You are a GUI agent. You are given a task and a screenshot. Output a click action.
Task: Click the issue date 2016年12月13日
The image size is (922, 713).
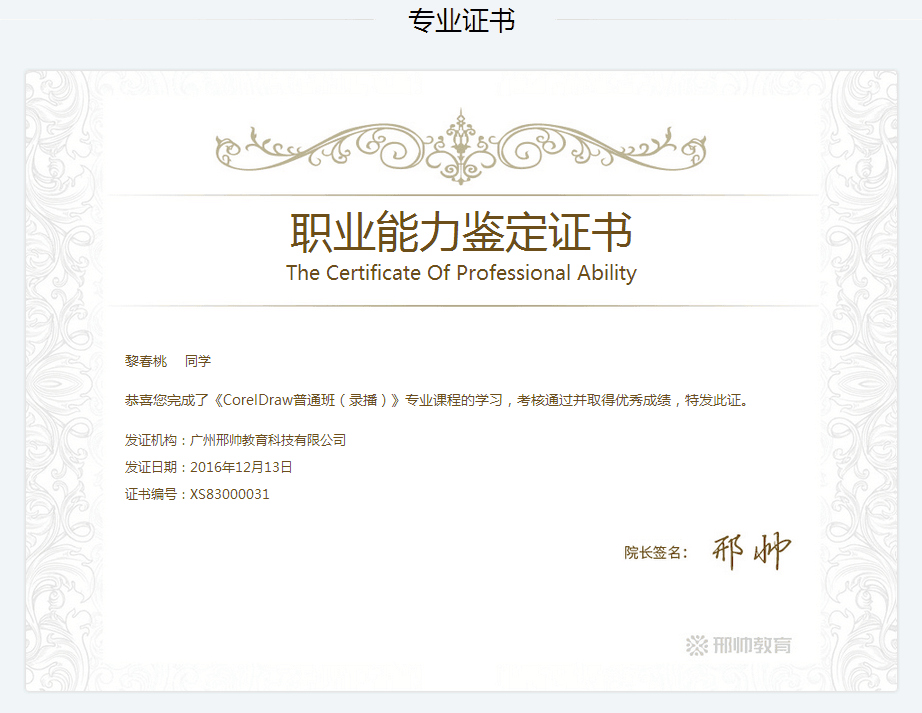click(241, 467)
